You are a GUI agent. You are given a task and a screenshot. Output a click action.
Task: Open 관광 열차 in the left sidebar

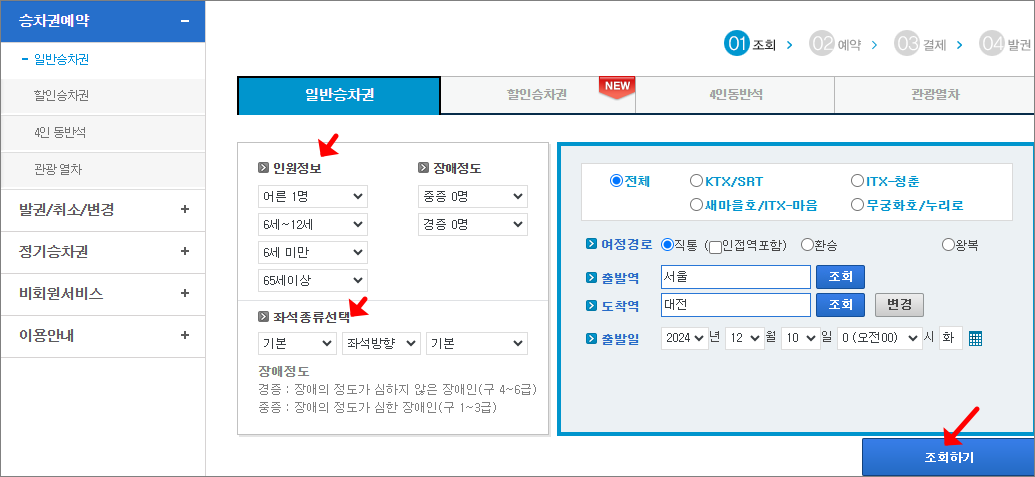tap(58, 170)
